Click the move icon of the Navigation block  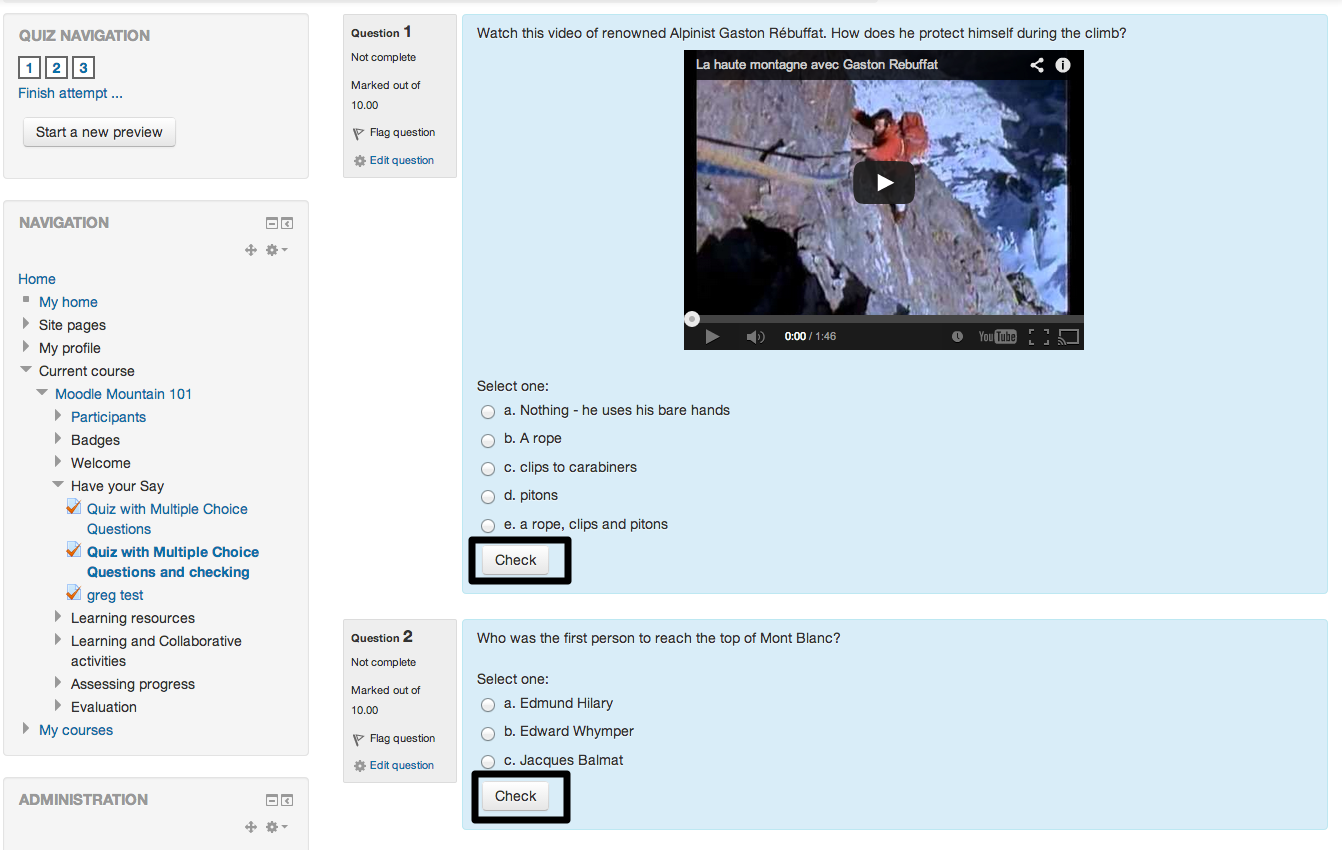(251, 250)
